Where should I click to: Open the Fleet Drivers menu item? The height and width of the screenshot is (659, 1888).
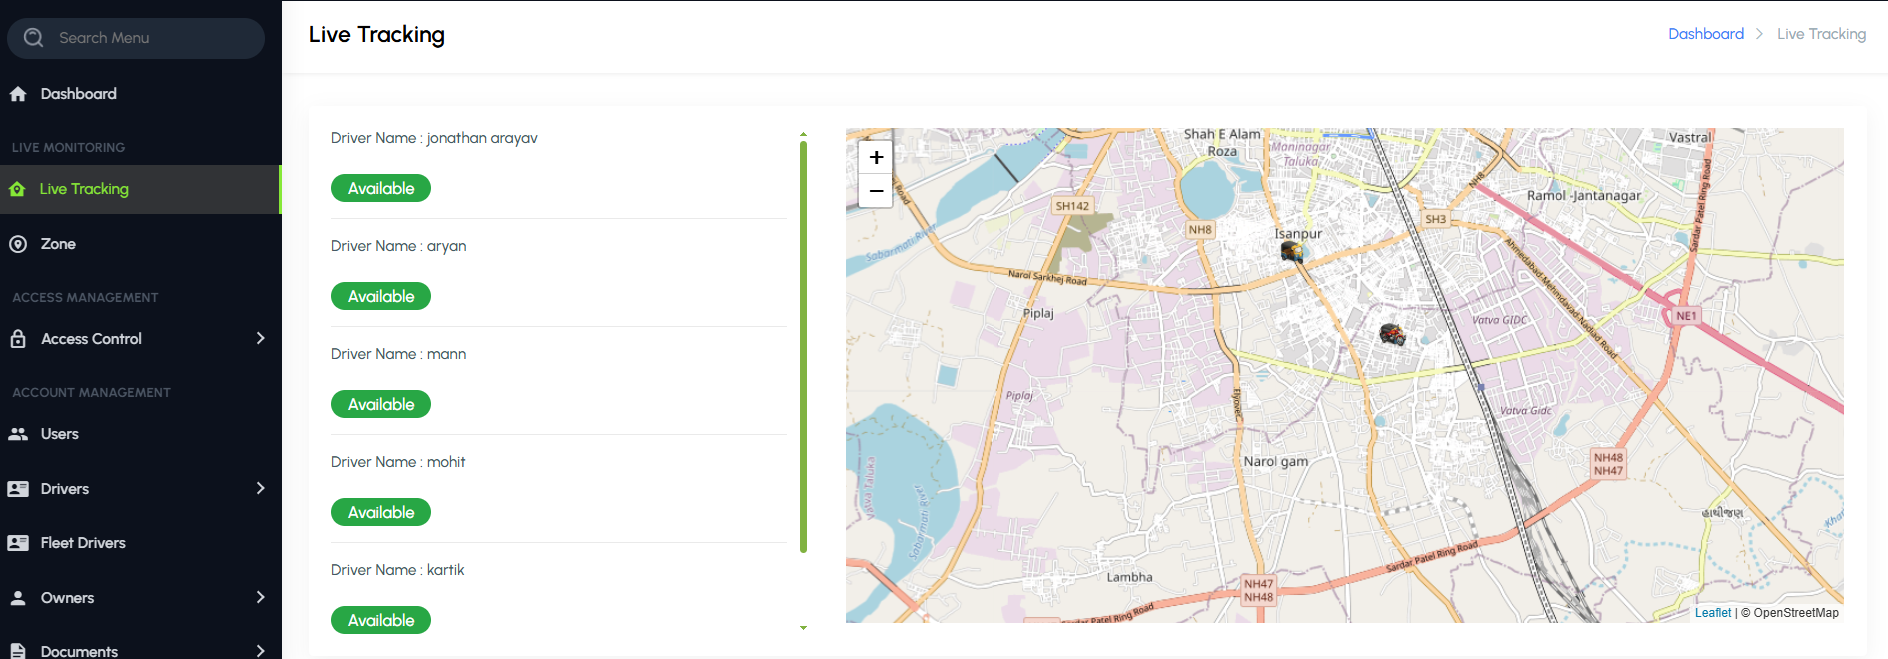point(83,543)
